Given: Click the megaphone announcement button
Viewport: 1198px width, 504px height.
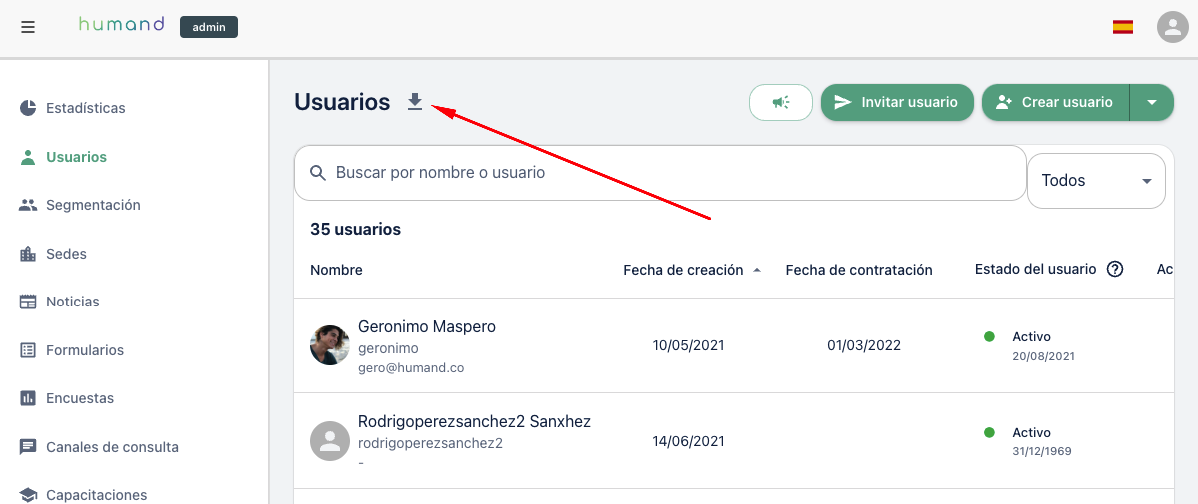Looking at the screenshot, I should (781, 102).
